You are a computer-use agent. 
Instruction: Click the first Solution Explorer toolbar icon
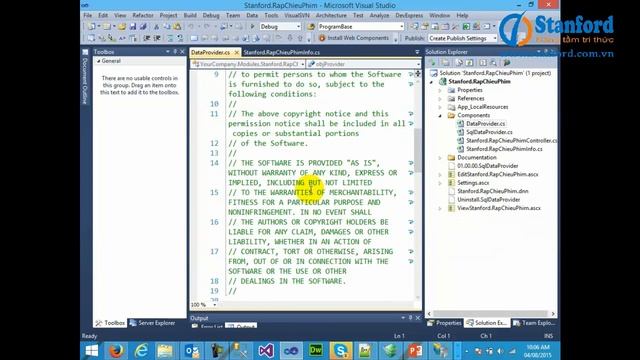coord(432,63)
